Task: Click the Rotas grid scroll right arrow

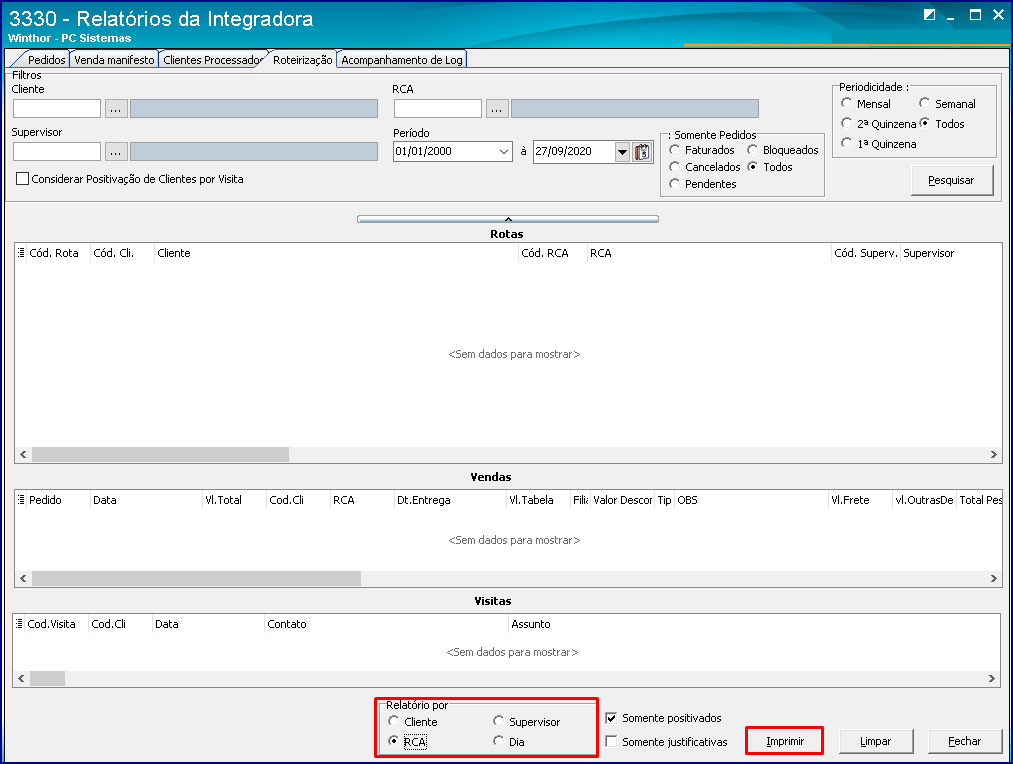Action: [994, 455]
